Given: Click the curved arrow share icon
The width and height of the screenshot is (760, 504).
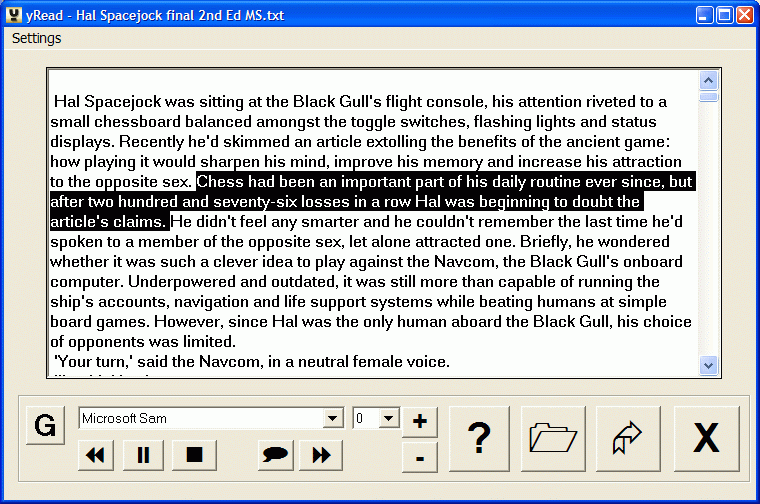Looking at the screenshot, I should [628, 438].
